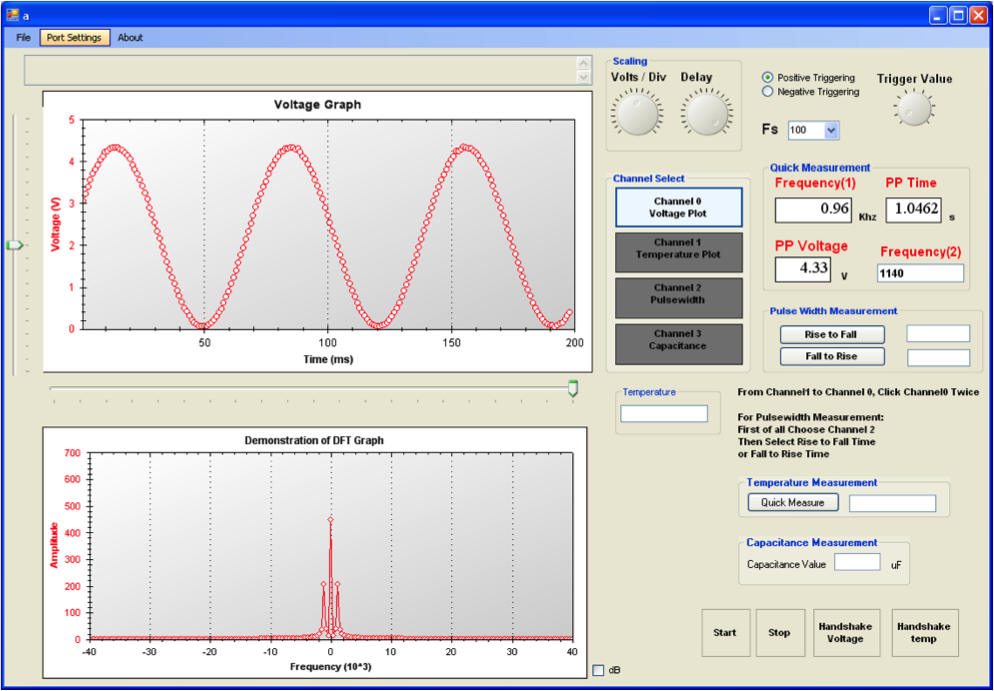Select Negative Triggering radio button
The height and width of the screenshot is (691, 994).
pos(768,92)
